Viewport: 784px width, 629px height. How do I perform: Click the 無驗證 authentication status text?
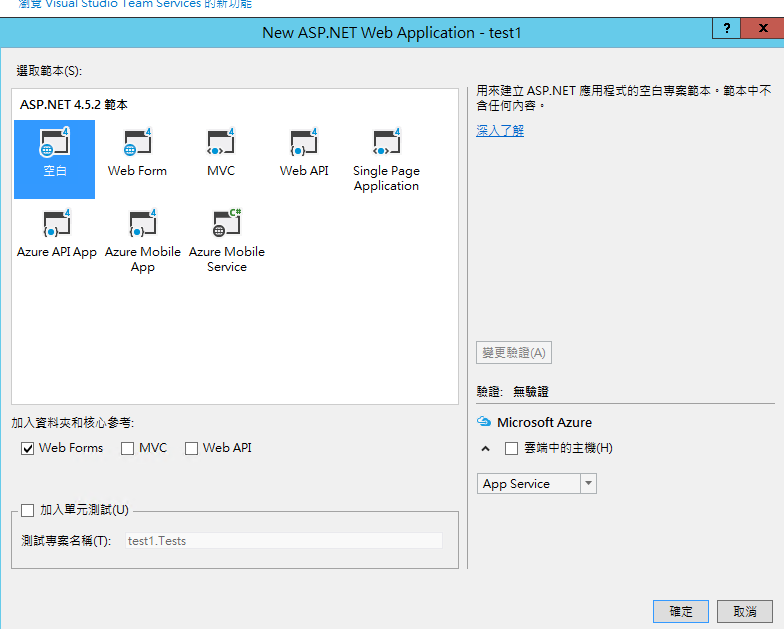pyautogui.click(x=531, y=392)
